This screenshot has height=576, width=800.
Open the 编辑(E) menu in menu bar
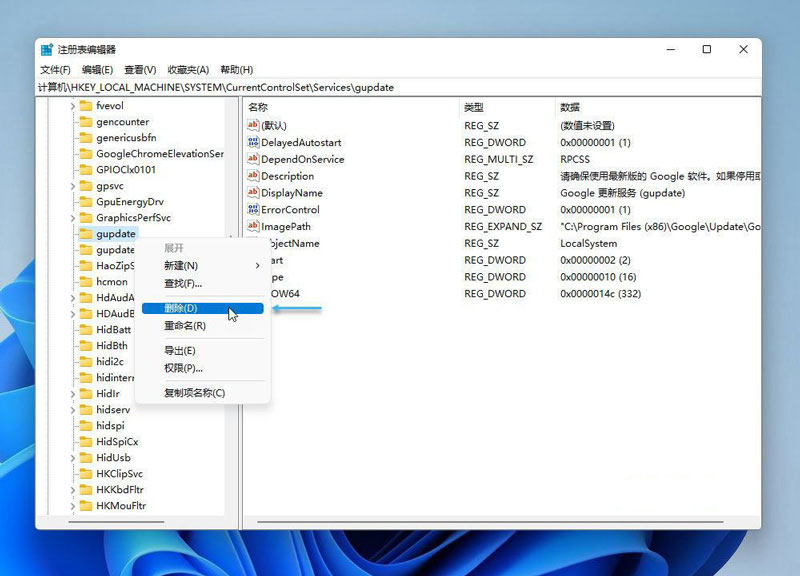(97, 70)
